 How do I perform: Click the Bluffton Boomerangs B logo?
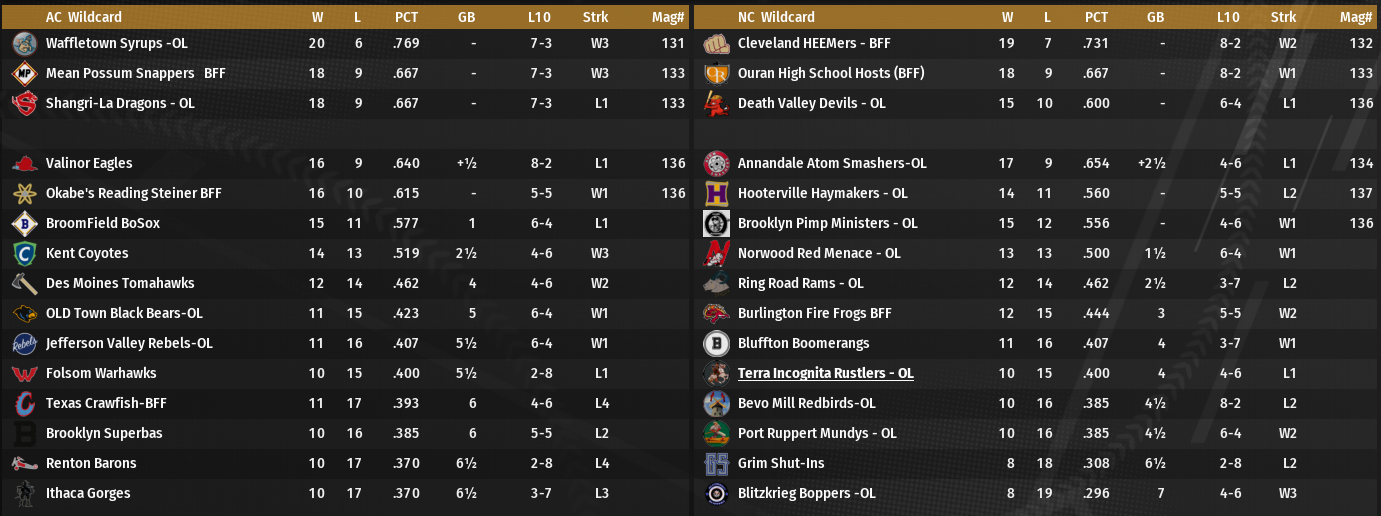[716, 344]
